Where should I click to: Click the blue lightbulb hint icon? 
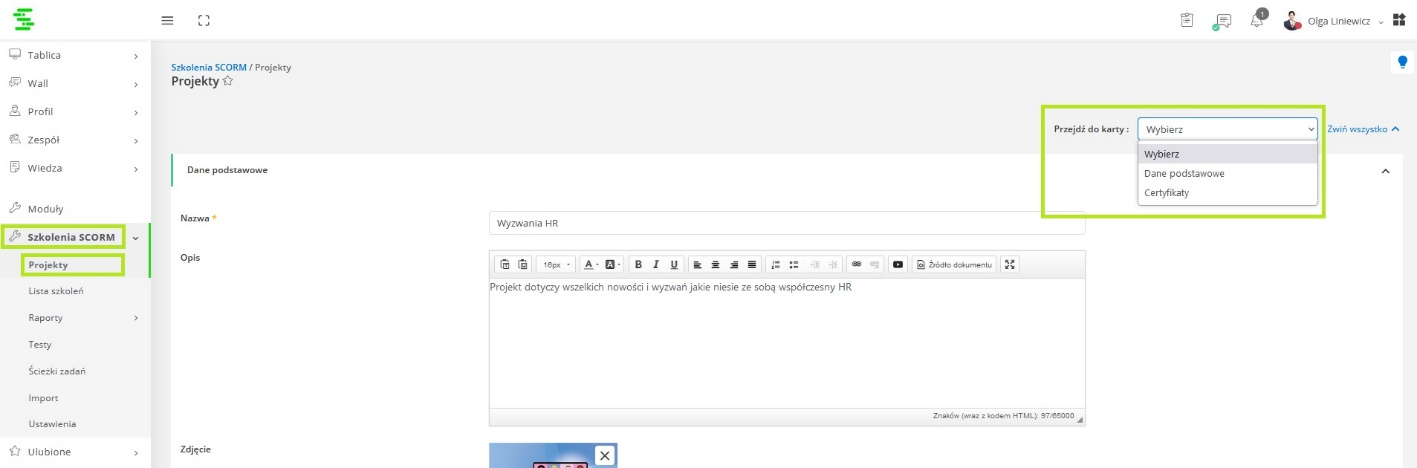point(1401,62)
